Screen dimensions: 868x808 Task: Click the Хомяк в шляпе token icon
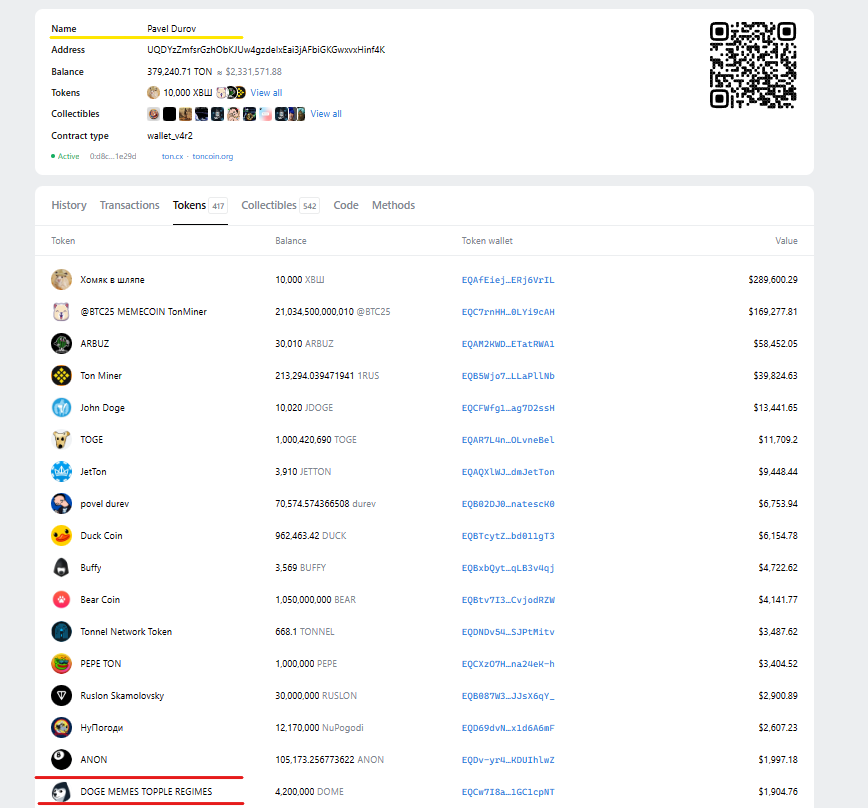point(61,279)
